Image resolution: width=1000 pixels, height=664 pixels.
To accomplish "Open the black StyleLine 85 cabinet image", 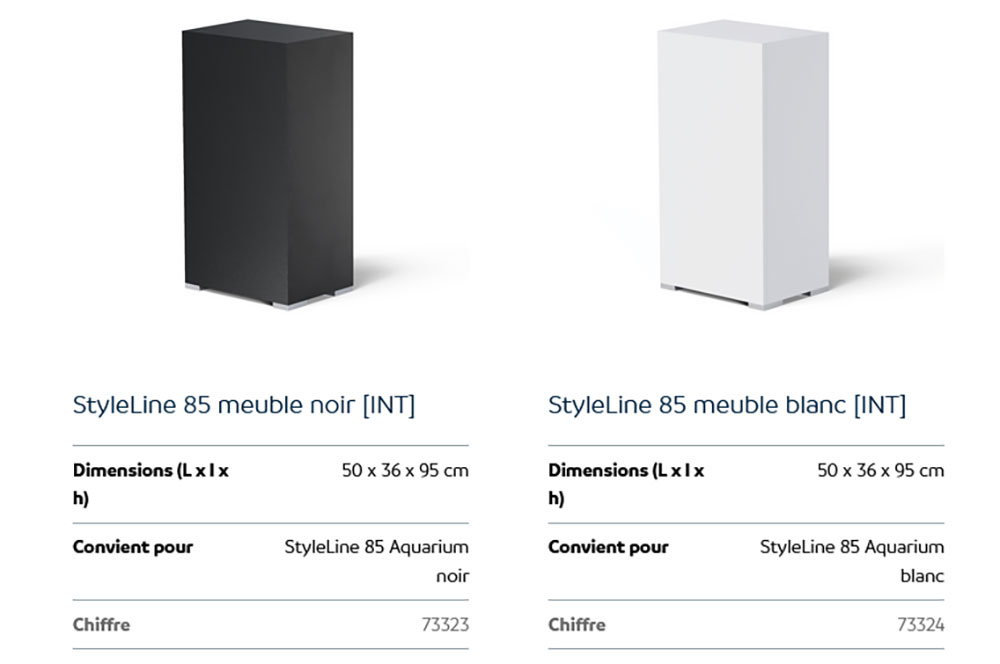I will pyautogui.click(x=268, y=165).
